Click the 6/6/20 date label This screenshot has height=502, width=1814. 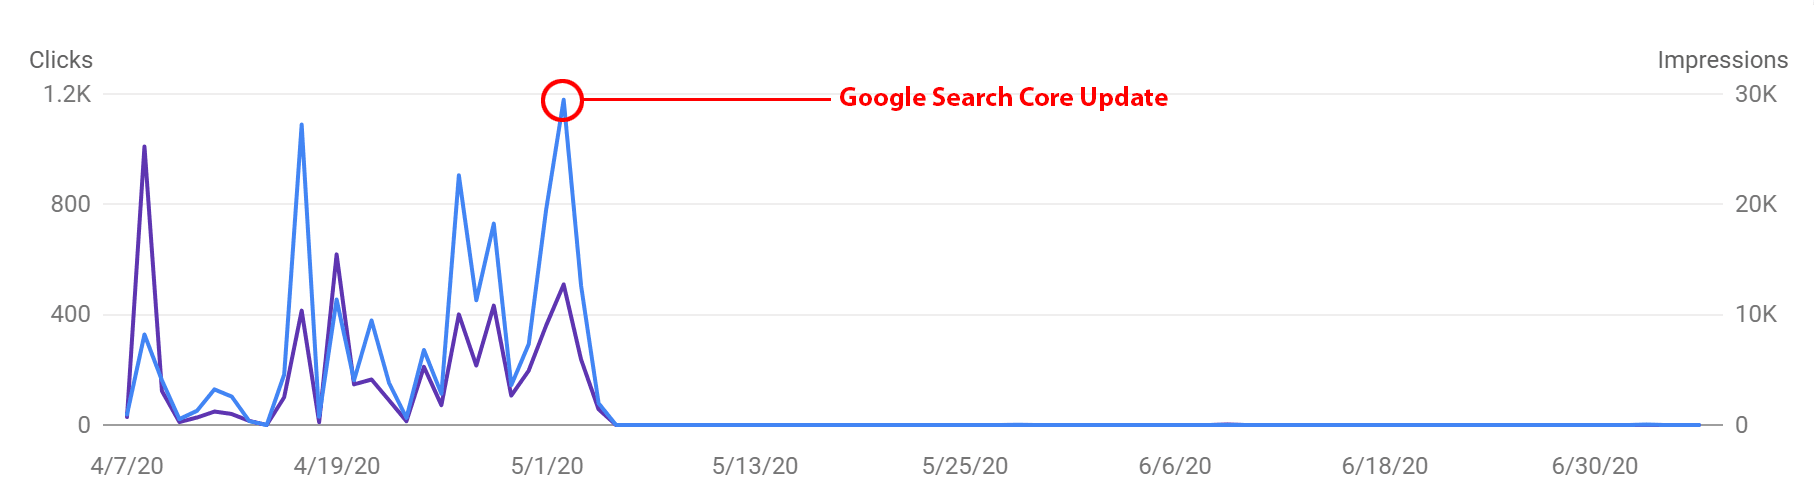point(1175,466)
